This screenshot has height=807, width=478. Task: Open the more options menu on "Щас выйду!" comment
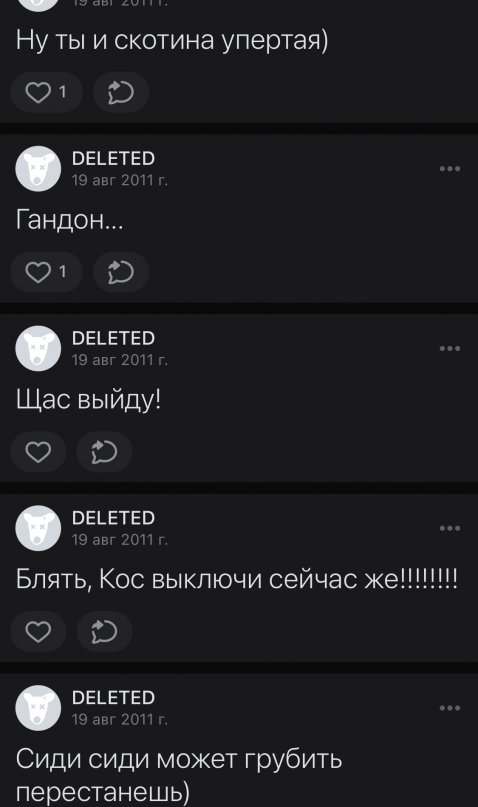point(450,348)
